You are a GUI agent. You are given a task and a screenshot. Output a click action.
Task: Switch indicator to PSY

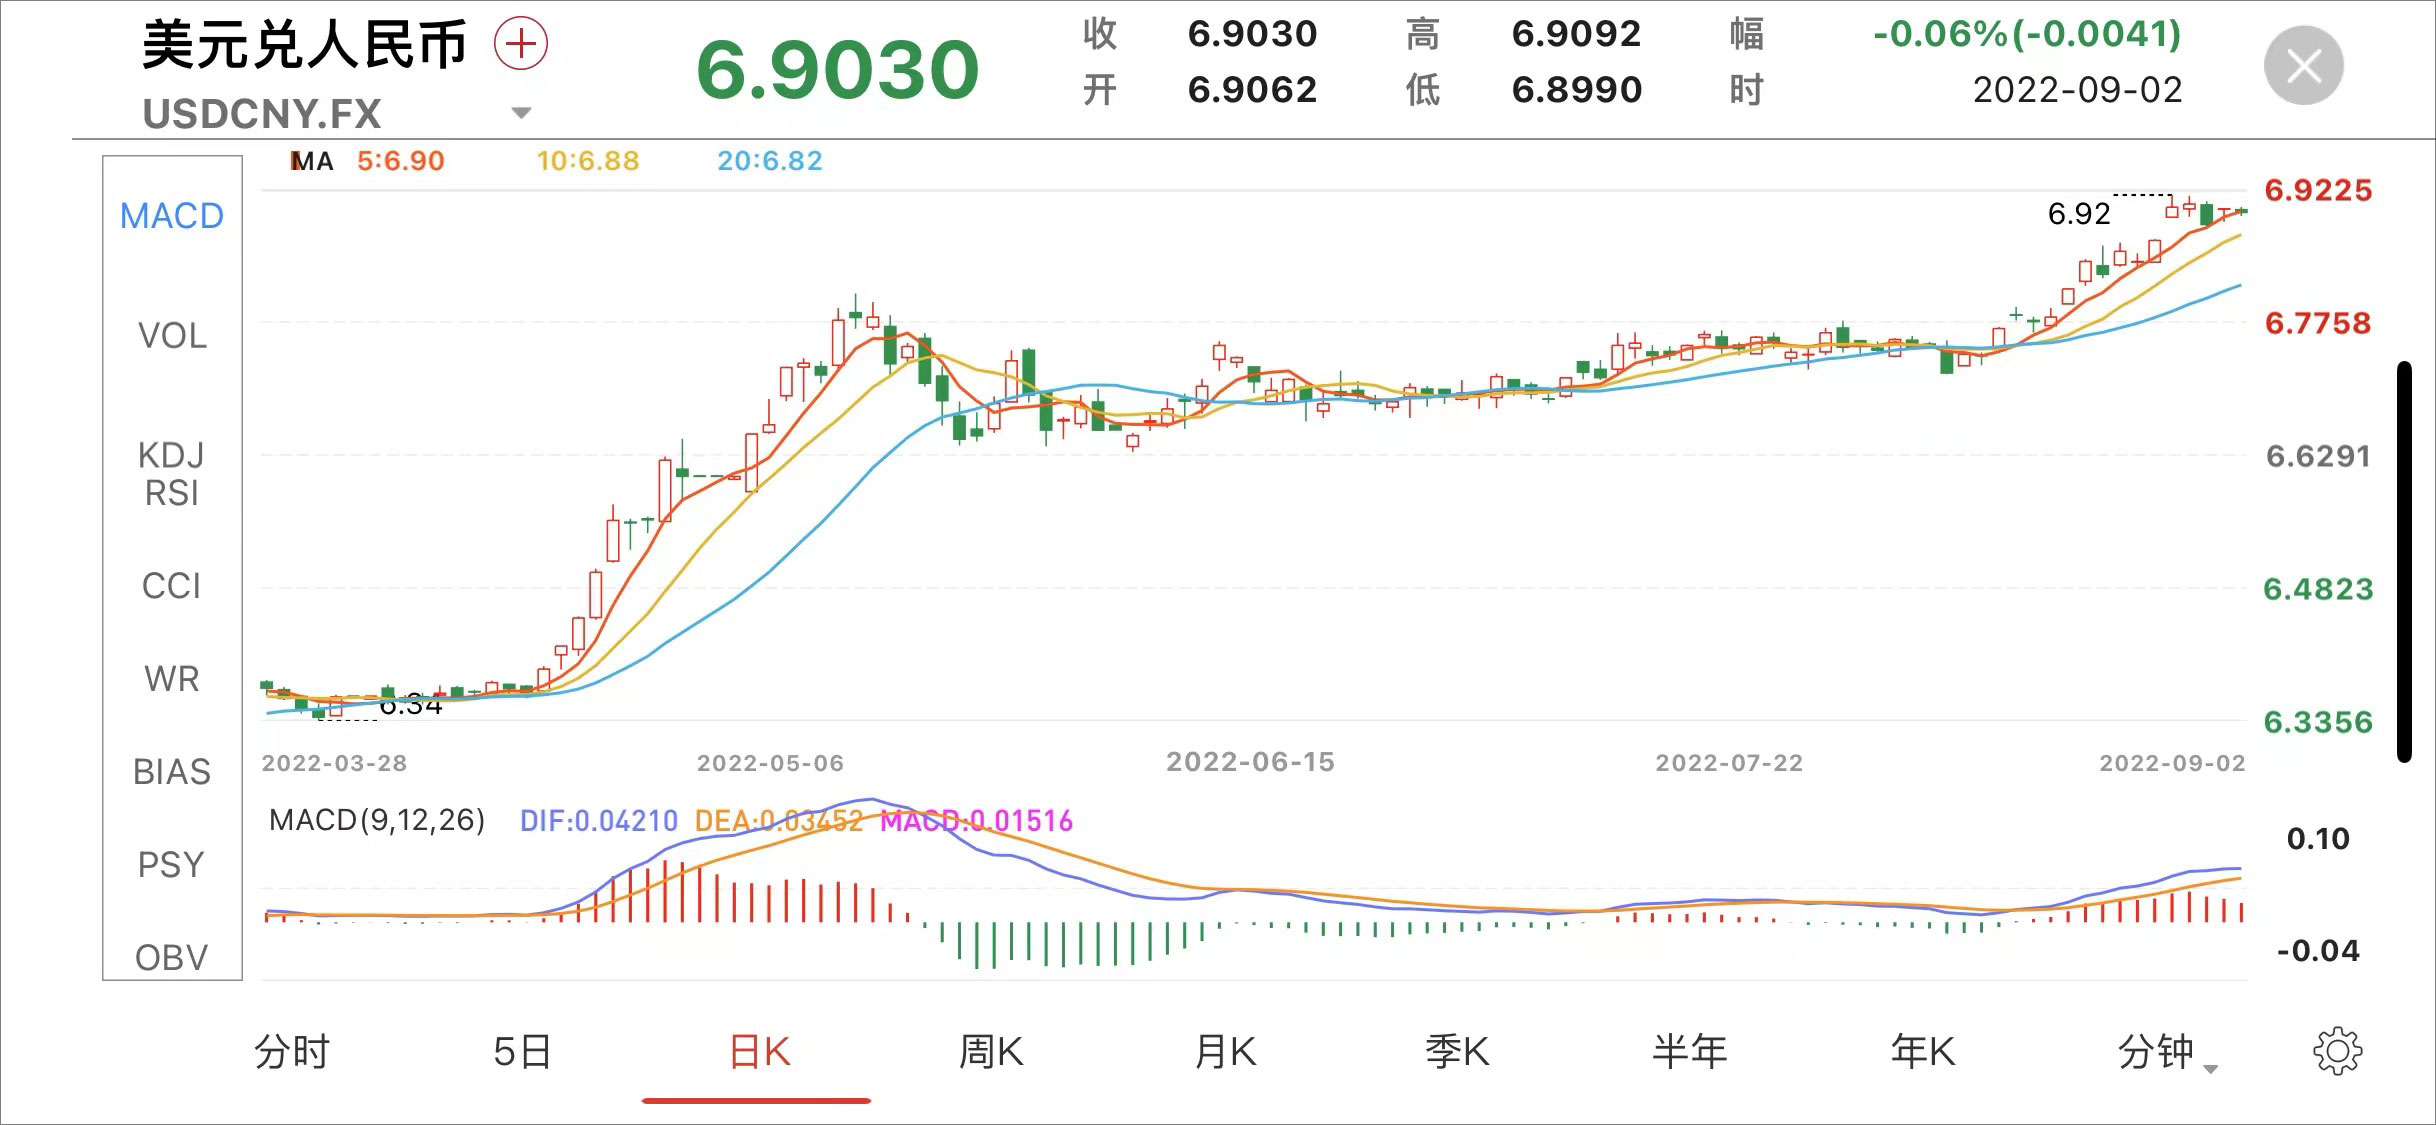point(172,865)
